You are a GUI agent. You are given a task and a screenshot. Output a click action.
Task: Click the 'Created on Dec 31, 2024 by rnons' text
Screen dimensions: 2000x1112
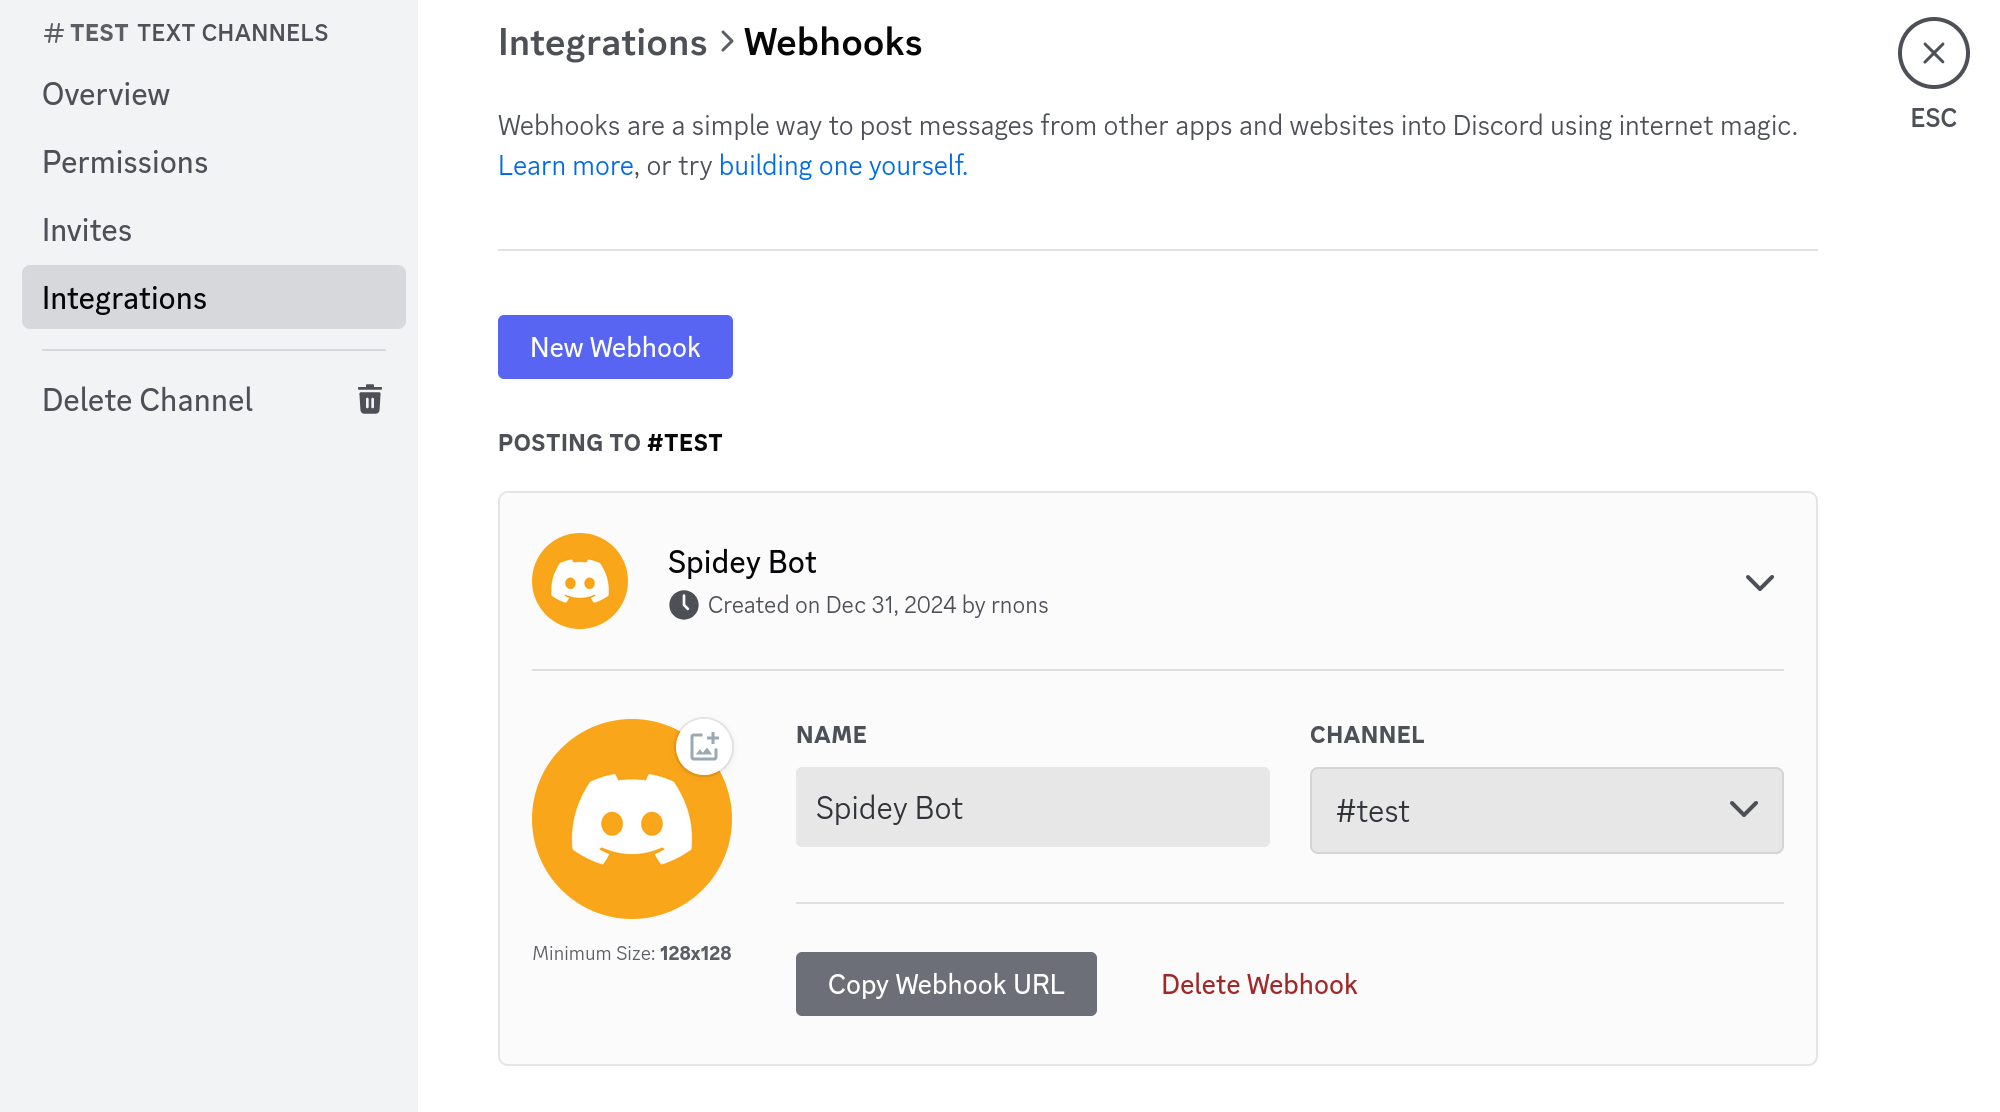(x=878, y=605)
